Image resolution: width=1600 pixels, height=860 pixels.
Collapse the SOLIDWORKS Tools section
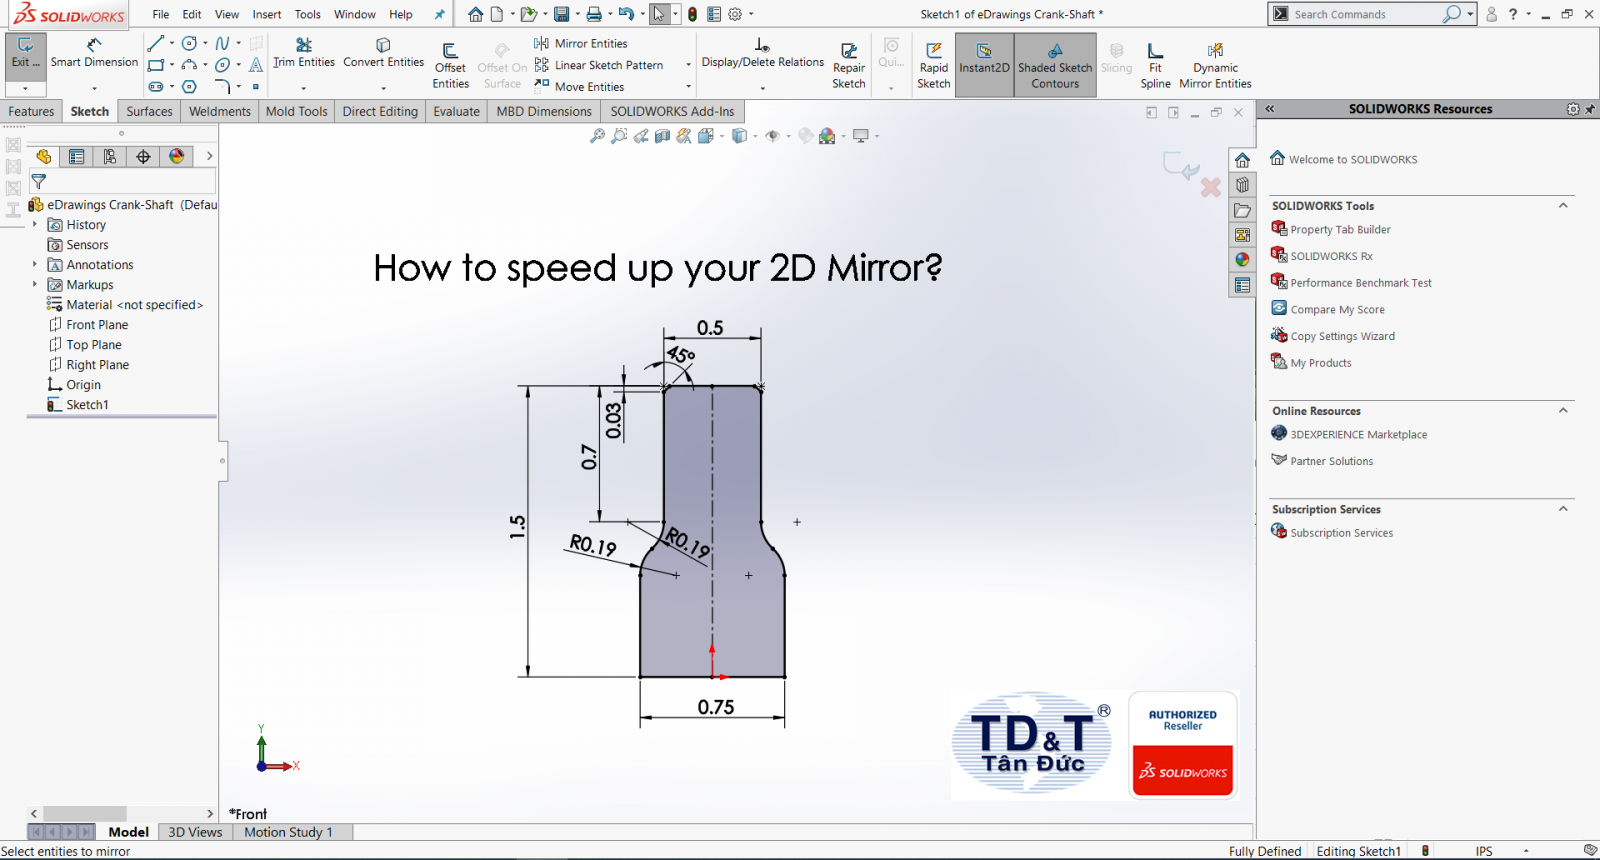pos(1563,205)
